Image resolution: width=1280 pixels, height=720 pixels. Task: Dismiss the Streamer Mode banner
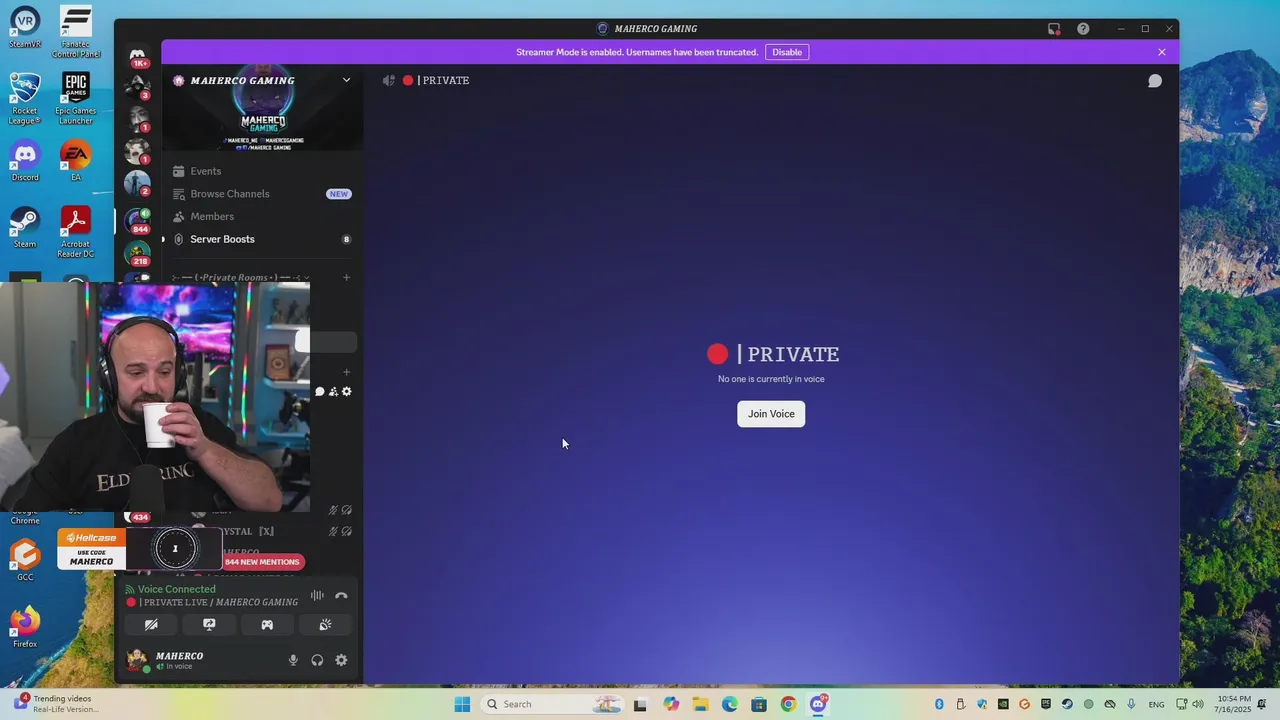(x=1162, y=52)
